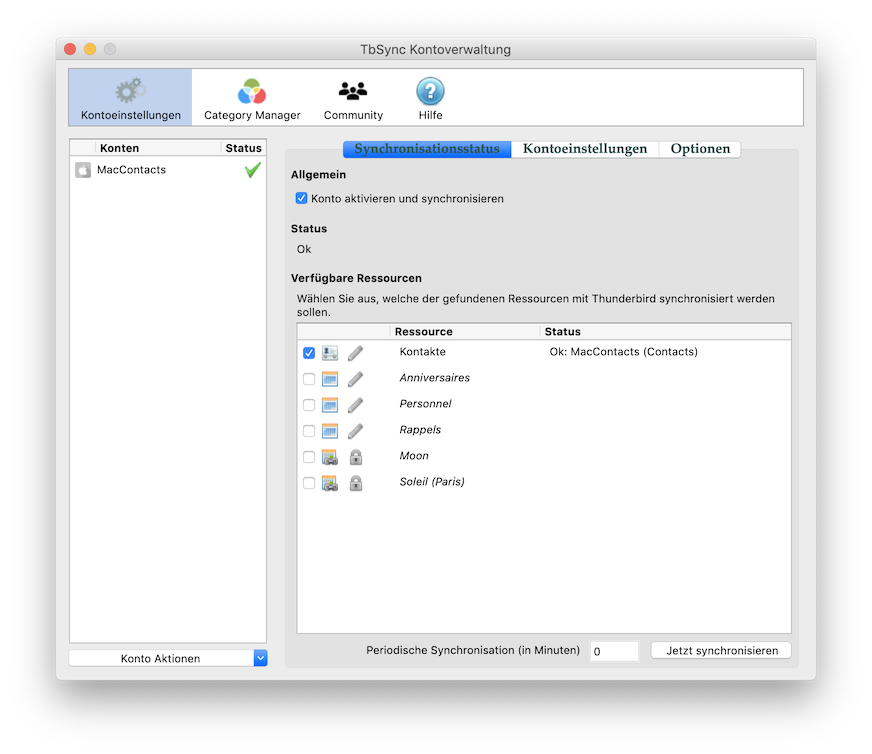Toggle Konto aktivieren und synchronisieren checkbox
Screen dimensions: 872x754
point(301,199)
